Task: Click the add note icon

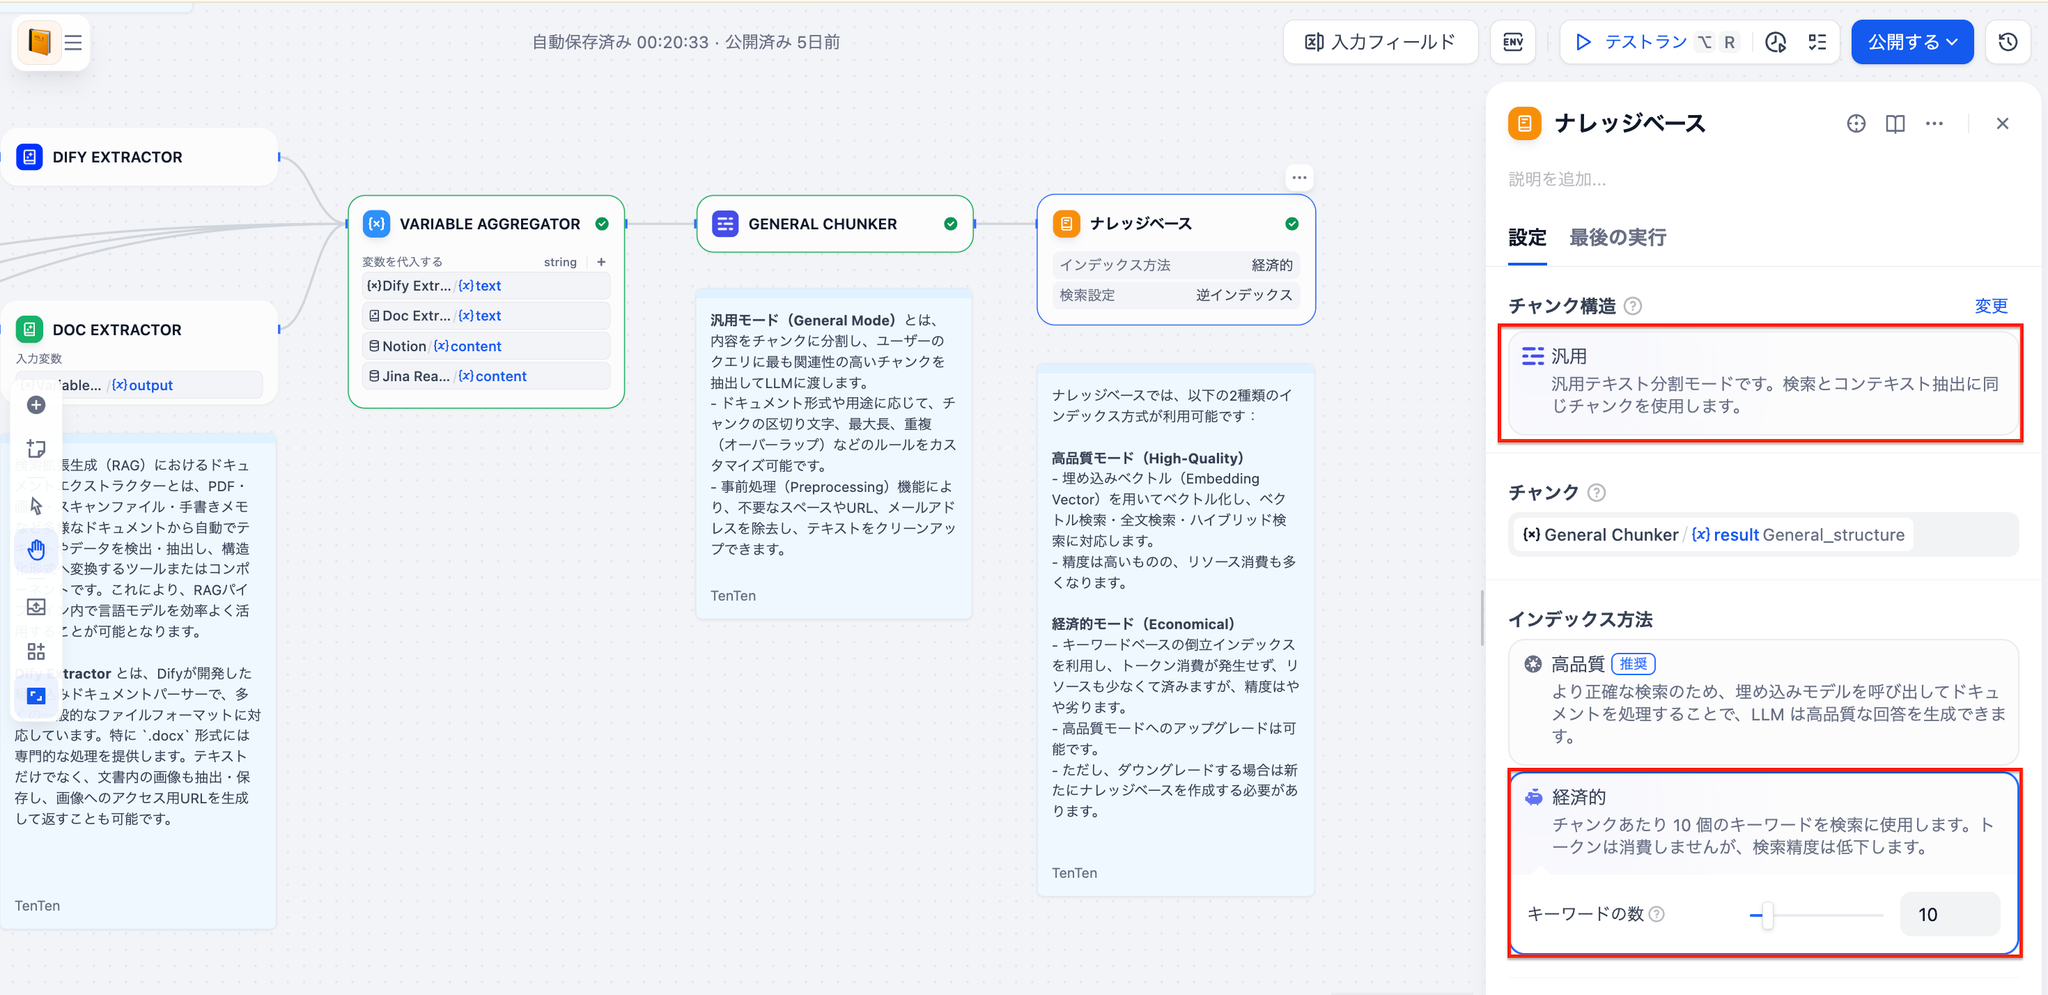Action: (36, 449)
